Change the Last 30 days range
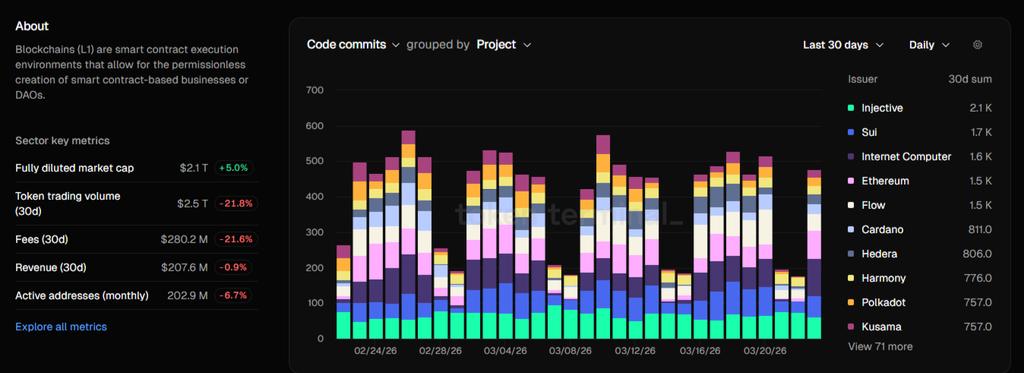The height and width of the screenshot is (373, 1024). tap(842, 45)
